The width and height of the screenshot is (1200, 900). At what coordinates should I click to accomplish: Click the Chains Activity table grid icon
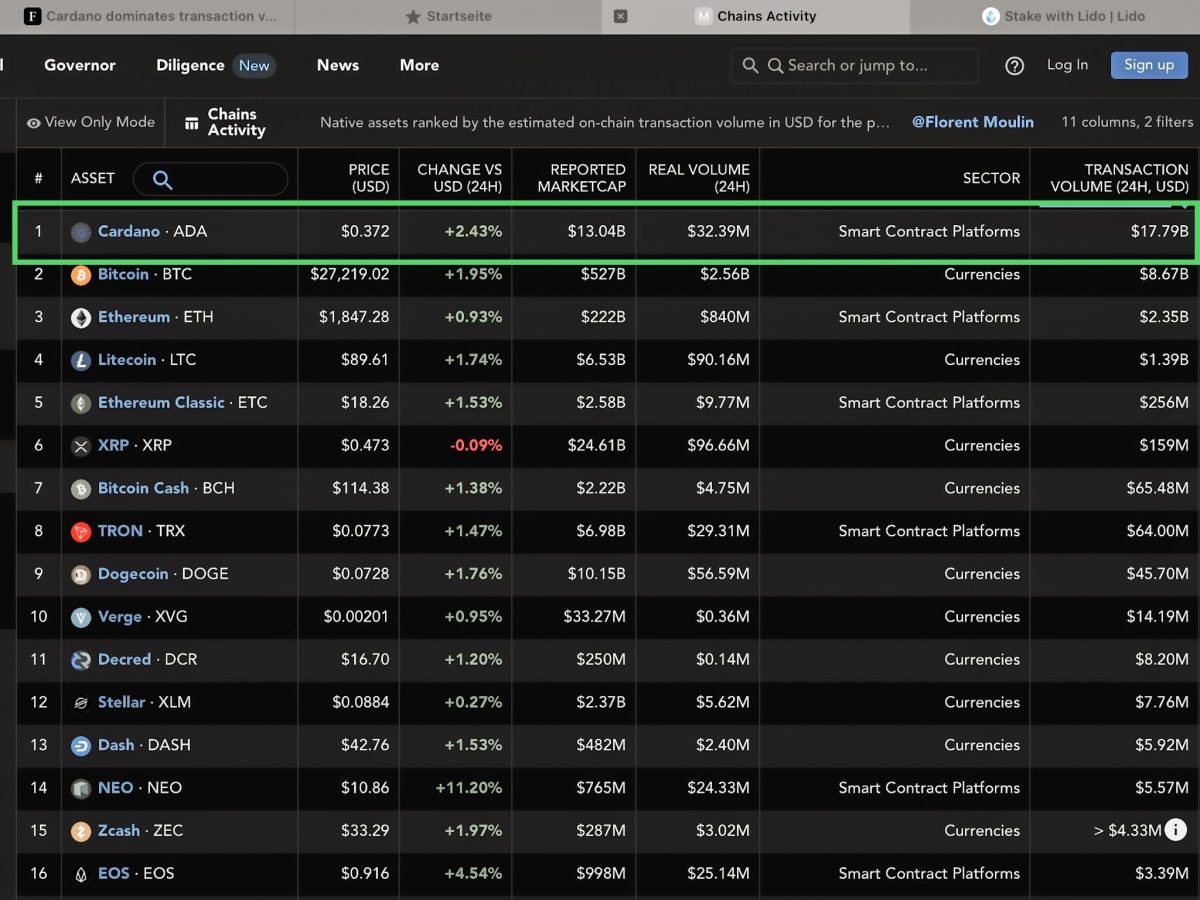point(192,123)
